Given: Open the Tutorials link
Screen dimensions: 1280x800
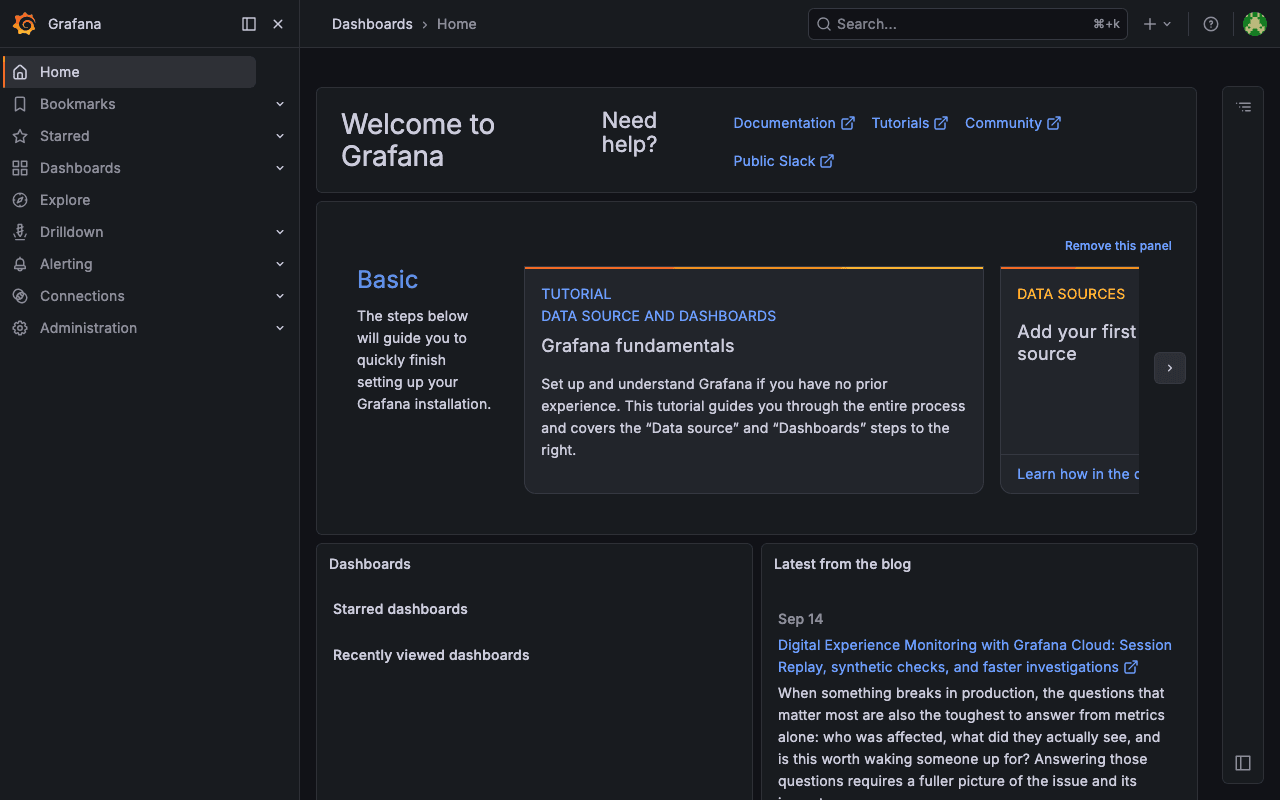Looking at the screenshot, I should pyautogui.click(x=909, y=123).
